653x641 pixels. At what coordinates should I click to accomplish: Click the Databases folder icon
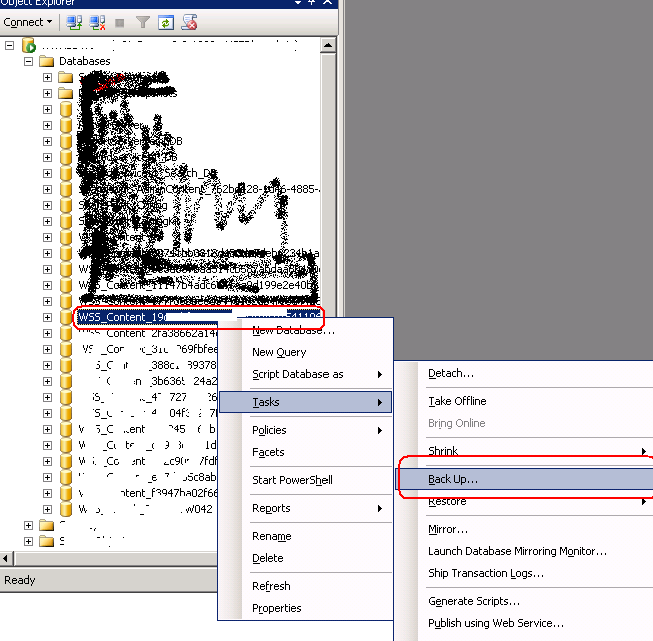point(46,62)
